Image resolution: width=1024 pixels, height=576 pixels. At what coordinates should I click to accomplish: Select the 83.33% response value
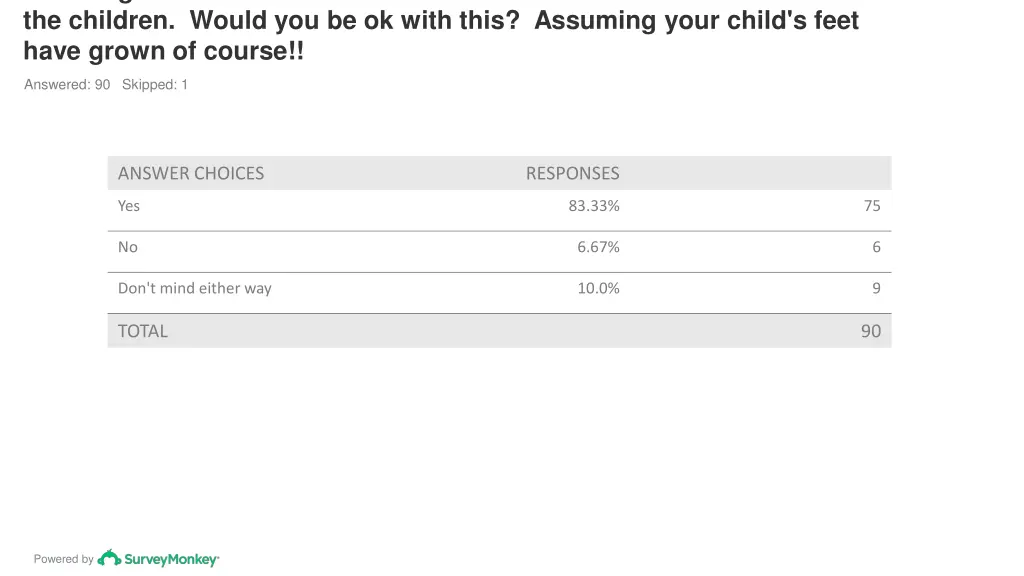594,206
